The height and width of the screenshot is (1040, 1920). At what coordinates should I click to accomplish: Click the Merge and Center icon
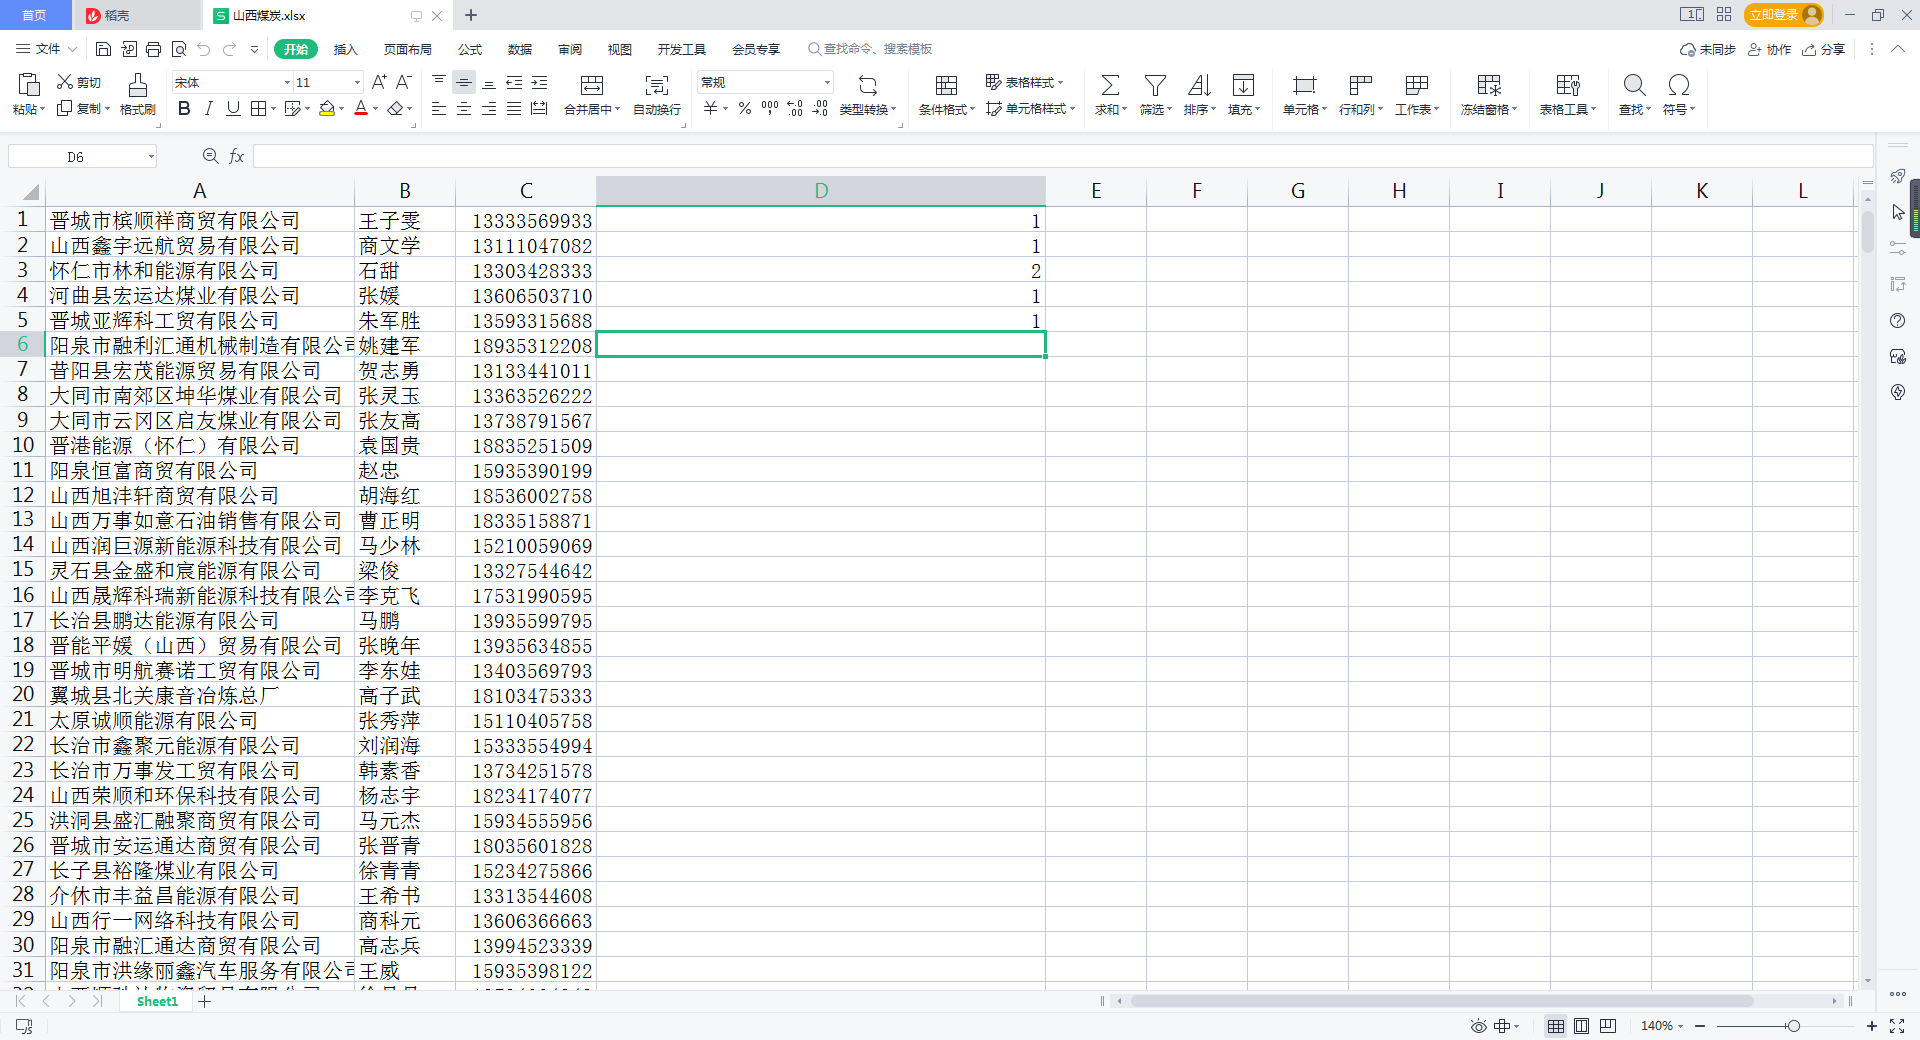[x=591, y=86]
